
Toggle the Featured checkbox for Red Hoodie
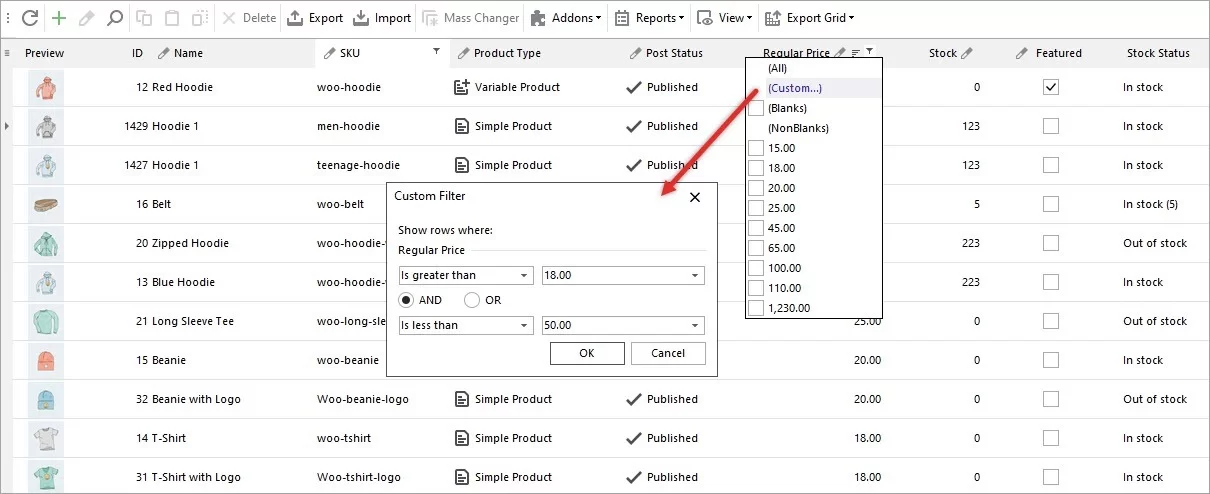pyautogui.click(x=1050, y=88)
